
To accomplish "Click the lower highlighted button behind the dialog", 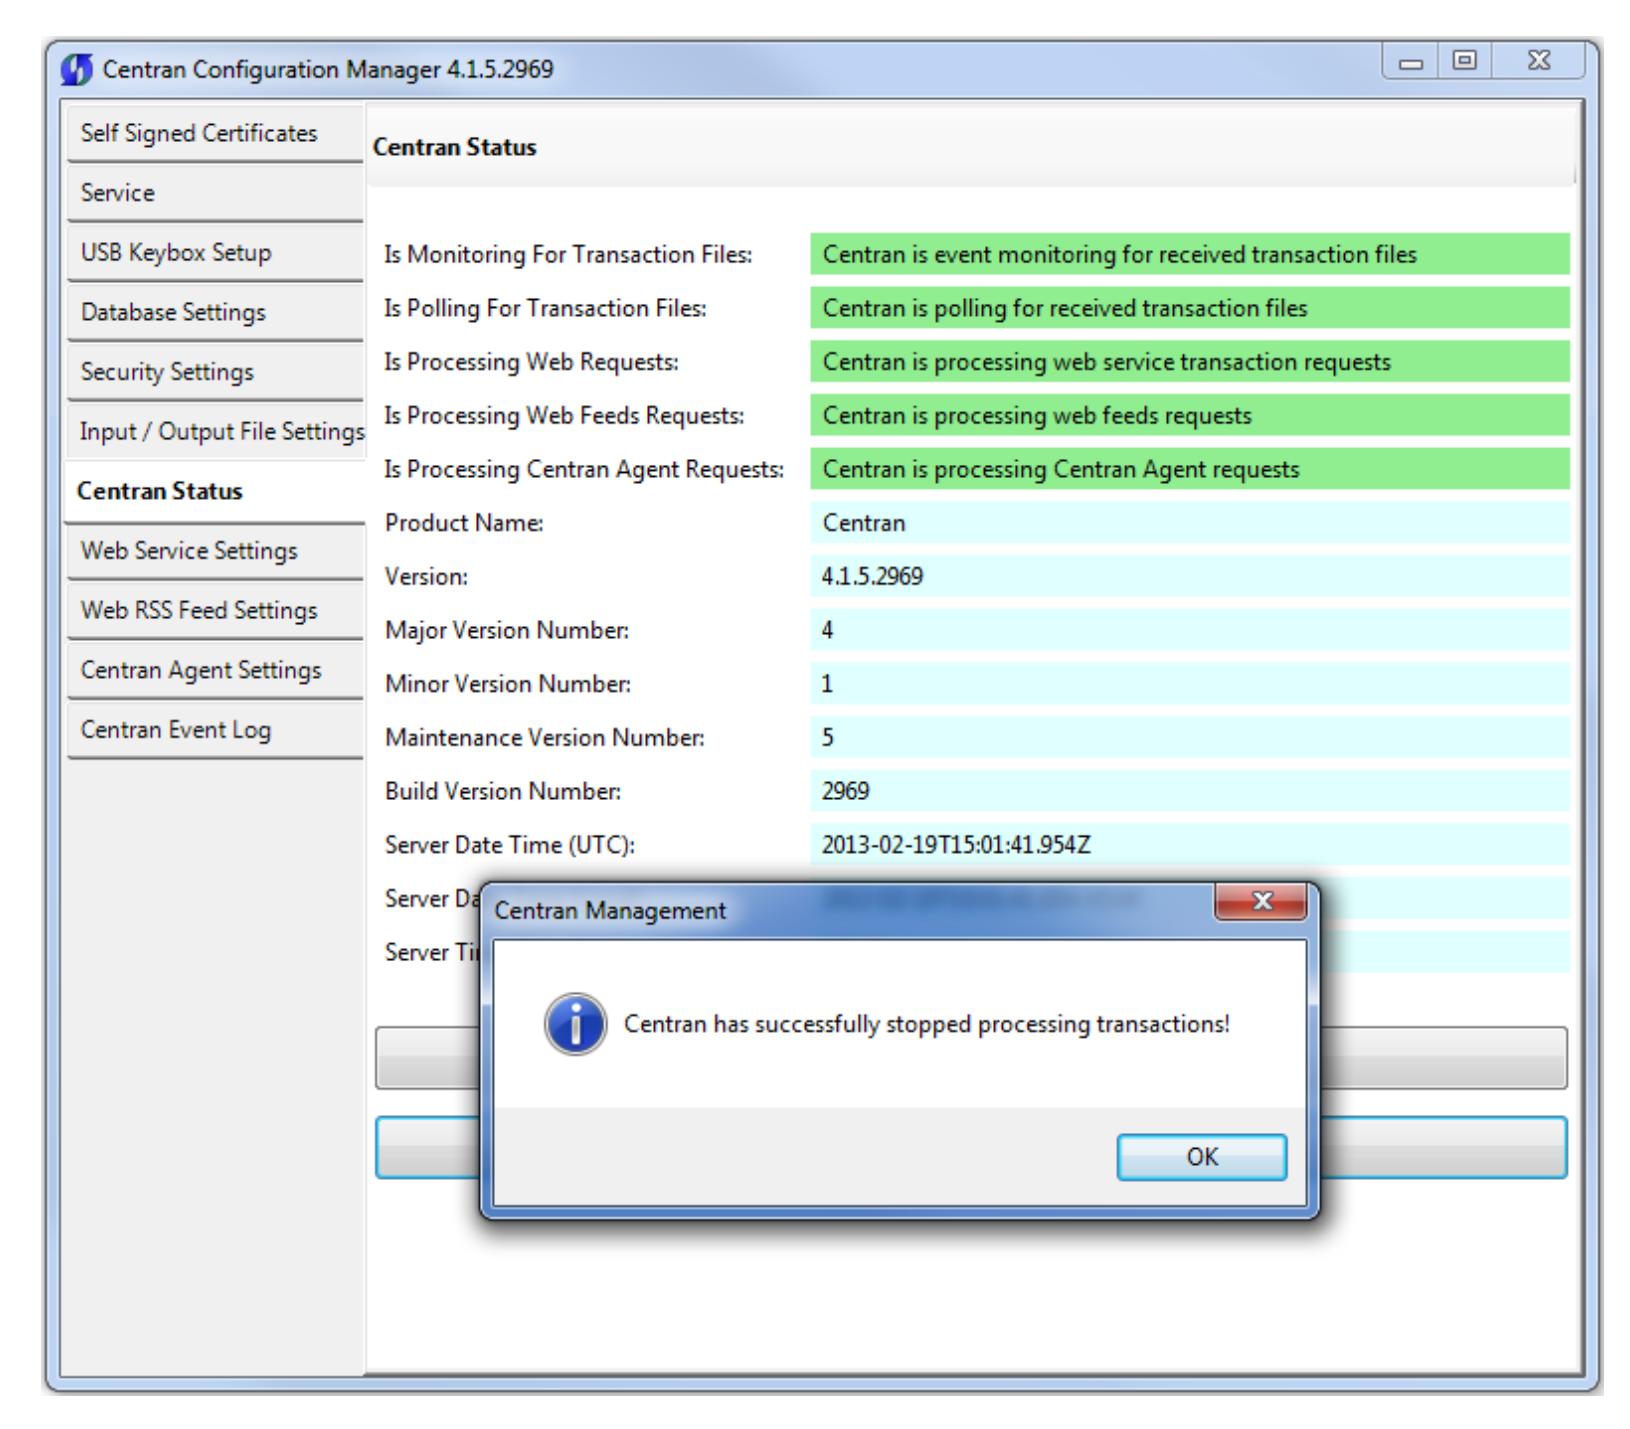I will pyautogui.click(x=971, y=1147).
